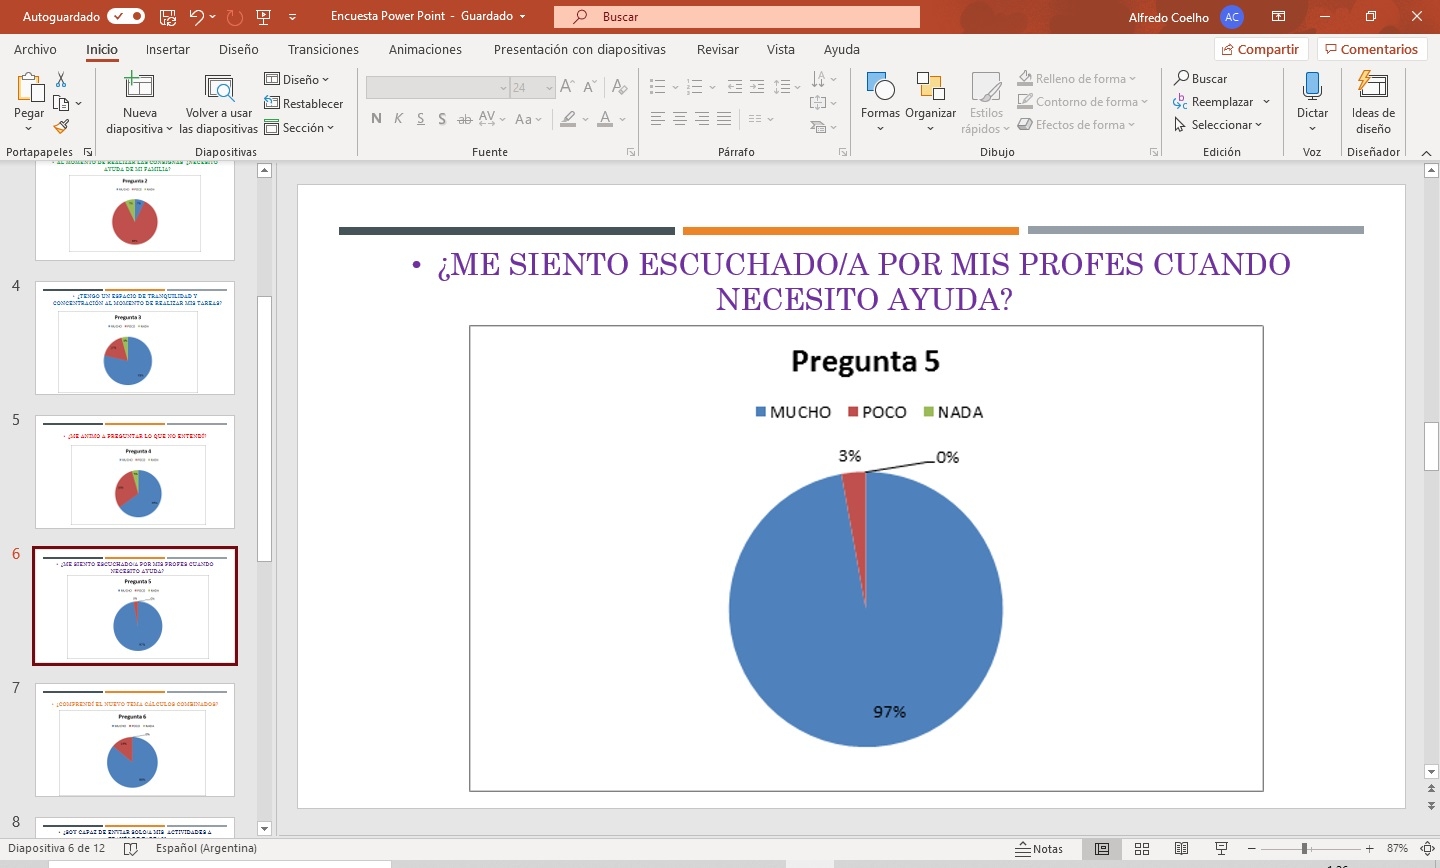Select the "Pregunta 5" chart title
The width and height of the screenshot is (1440, 868).
(x=865, y=361)
